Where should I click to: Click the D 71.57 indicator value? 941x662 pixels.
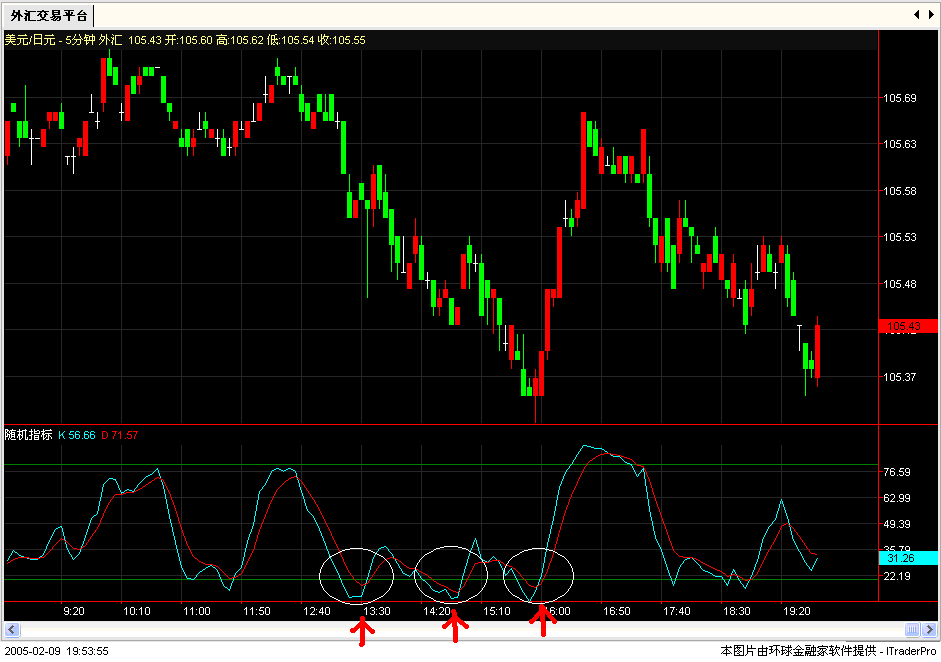coord(119,435)
